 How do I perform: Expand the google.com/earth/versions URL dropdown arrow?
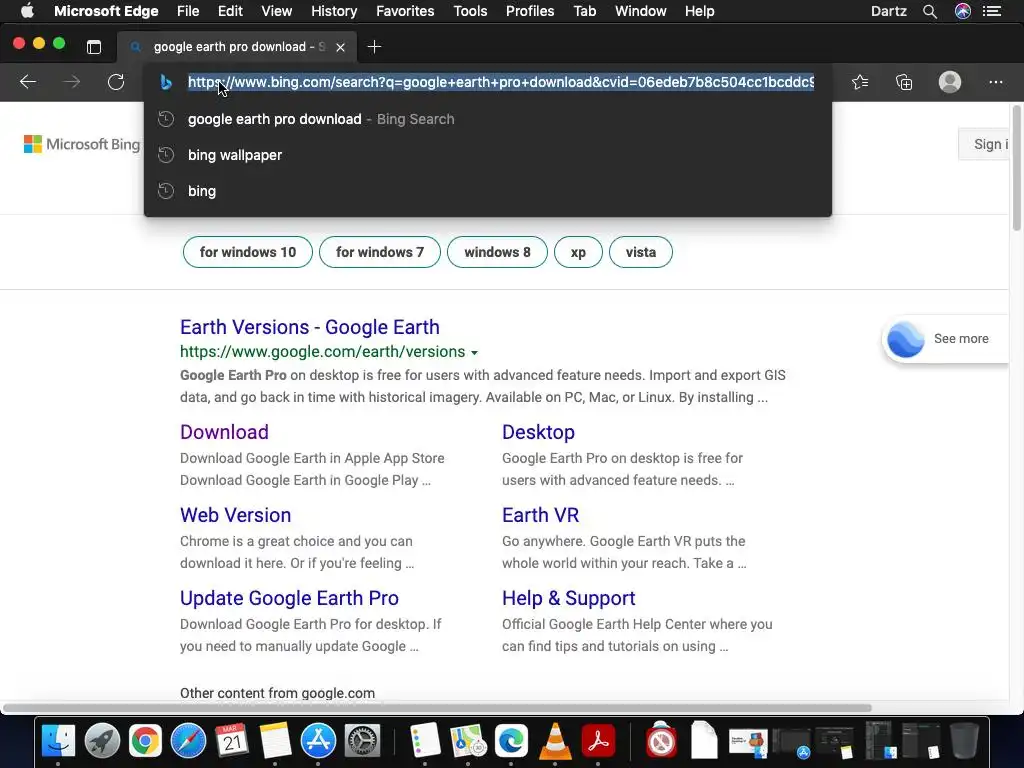coord(475,353)
